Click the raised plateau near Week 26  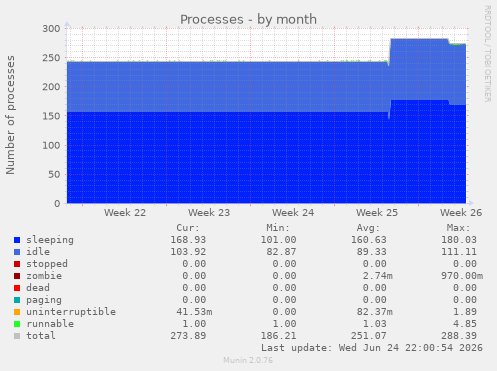click(420, 70)
